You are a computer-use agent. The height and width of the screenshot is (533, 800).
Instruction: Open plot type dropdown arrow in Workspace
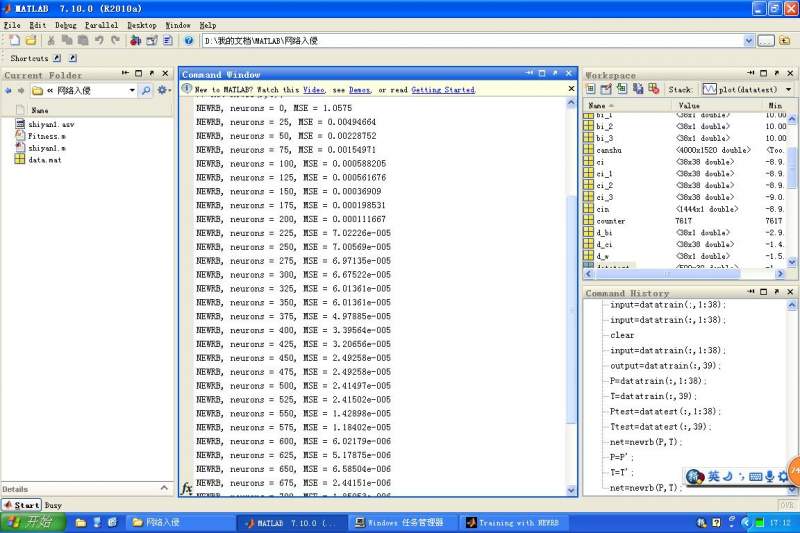click(x=788, y=90)
